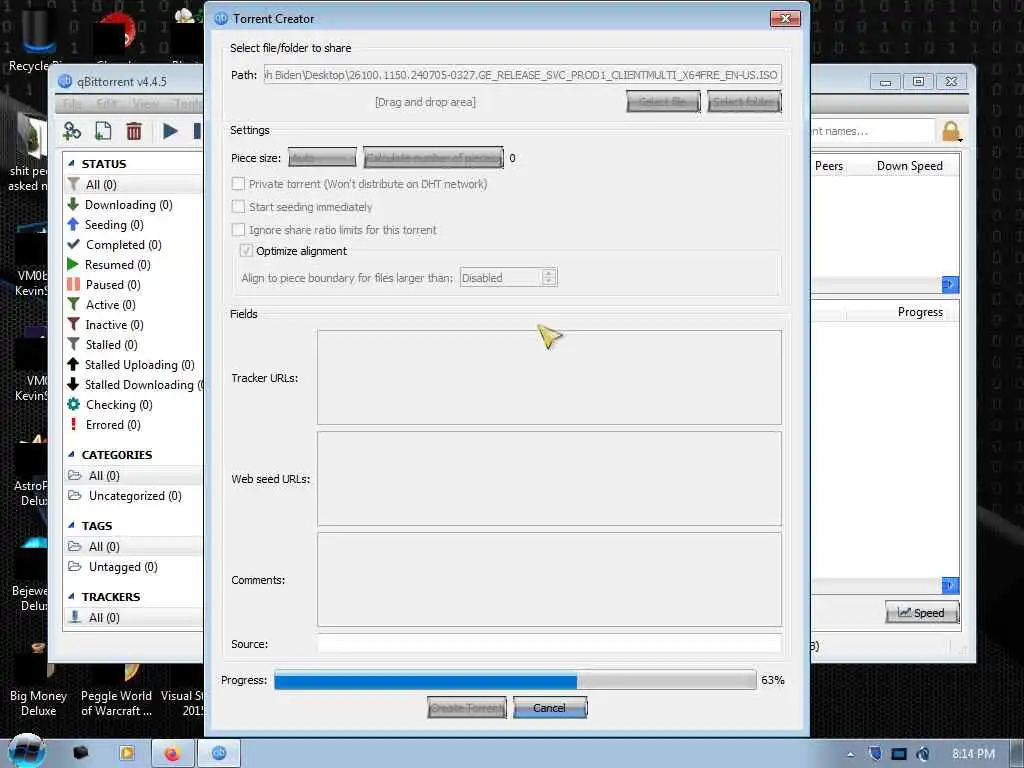This screenshot has width=1024, height=768.
Task: Click the Tracker URLs text area
Action: [x=549, y=377]
